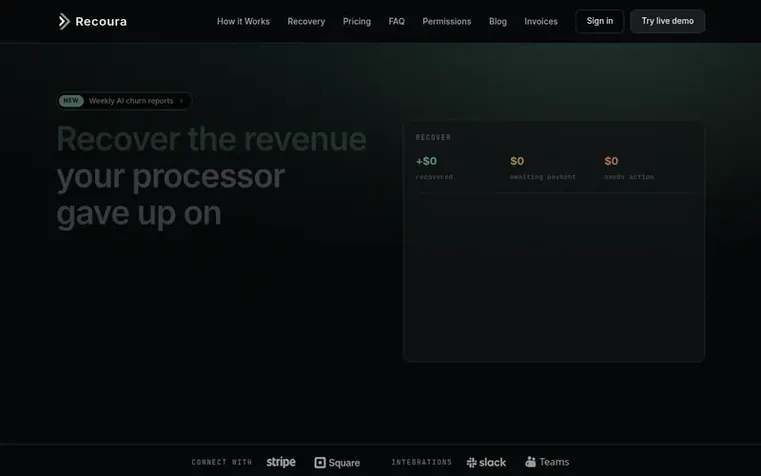This screenshot has height=476, width=761.
Task: Click the INTEGRATIONS label
Action: click(x=421, y=462)
